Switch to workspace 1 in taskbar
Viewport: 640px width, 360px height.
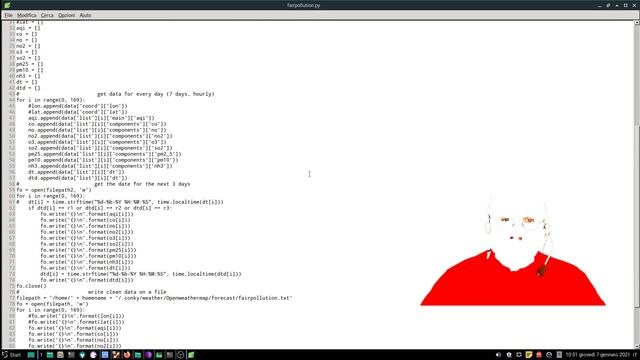41,355
